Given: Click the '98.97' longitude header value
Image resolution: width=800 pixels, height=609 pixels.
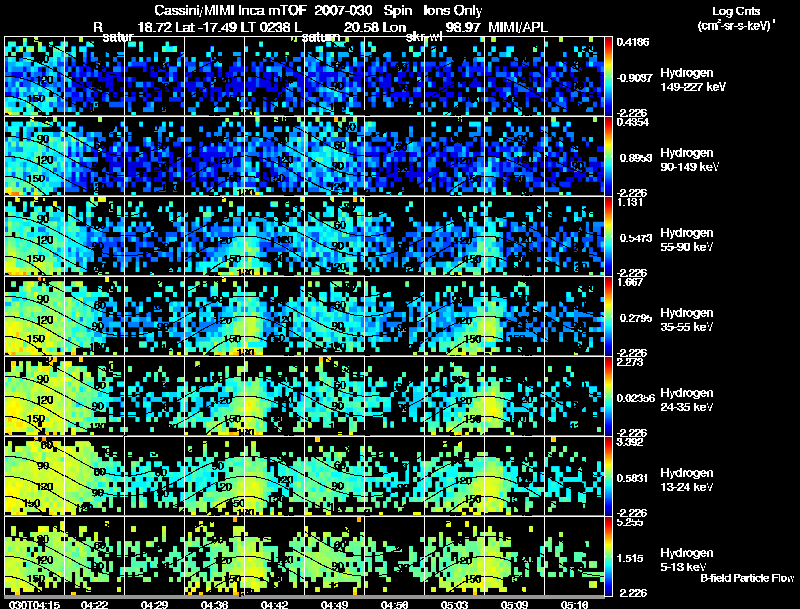Looking at the screenshot, I should coord(463,27).
